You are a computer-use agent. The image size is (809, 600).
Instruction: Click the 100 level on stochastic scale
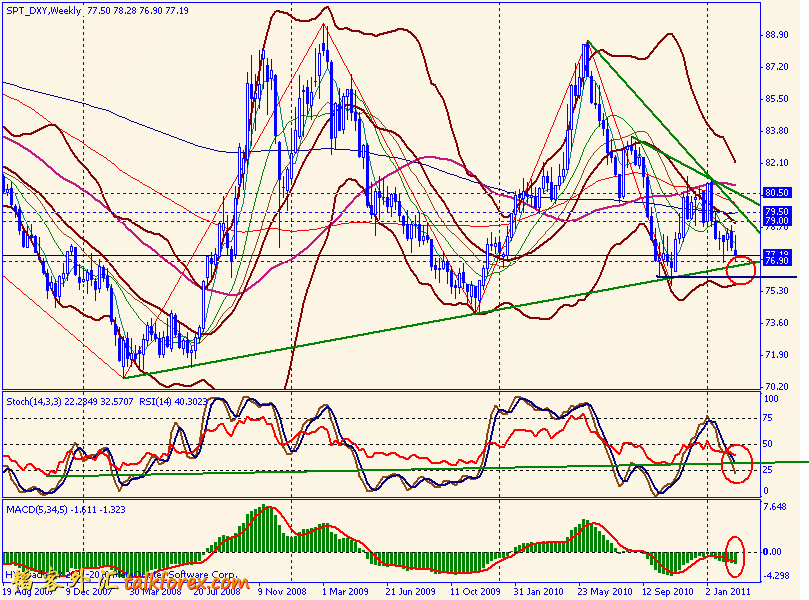771,399
